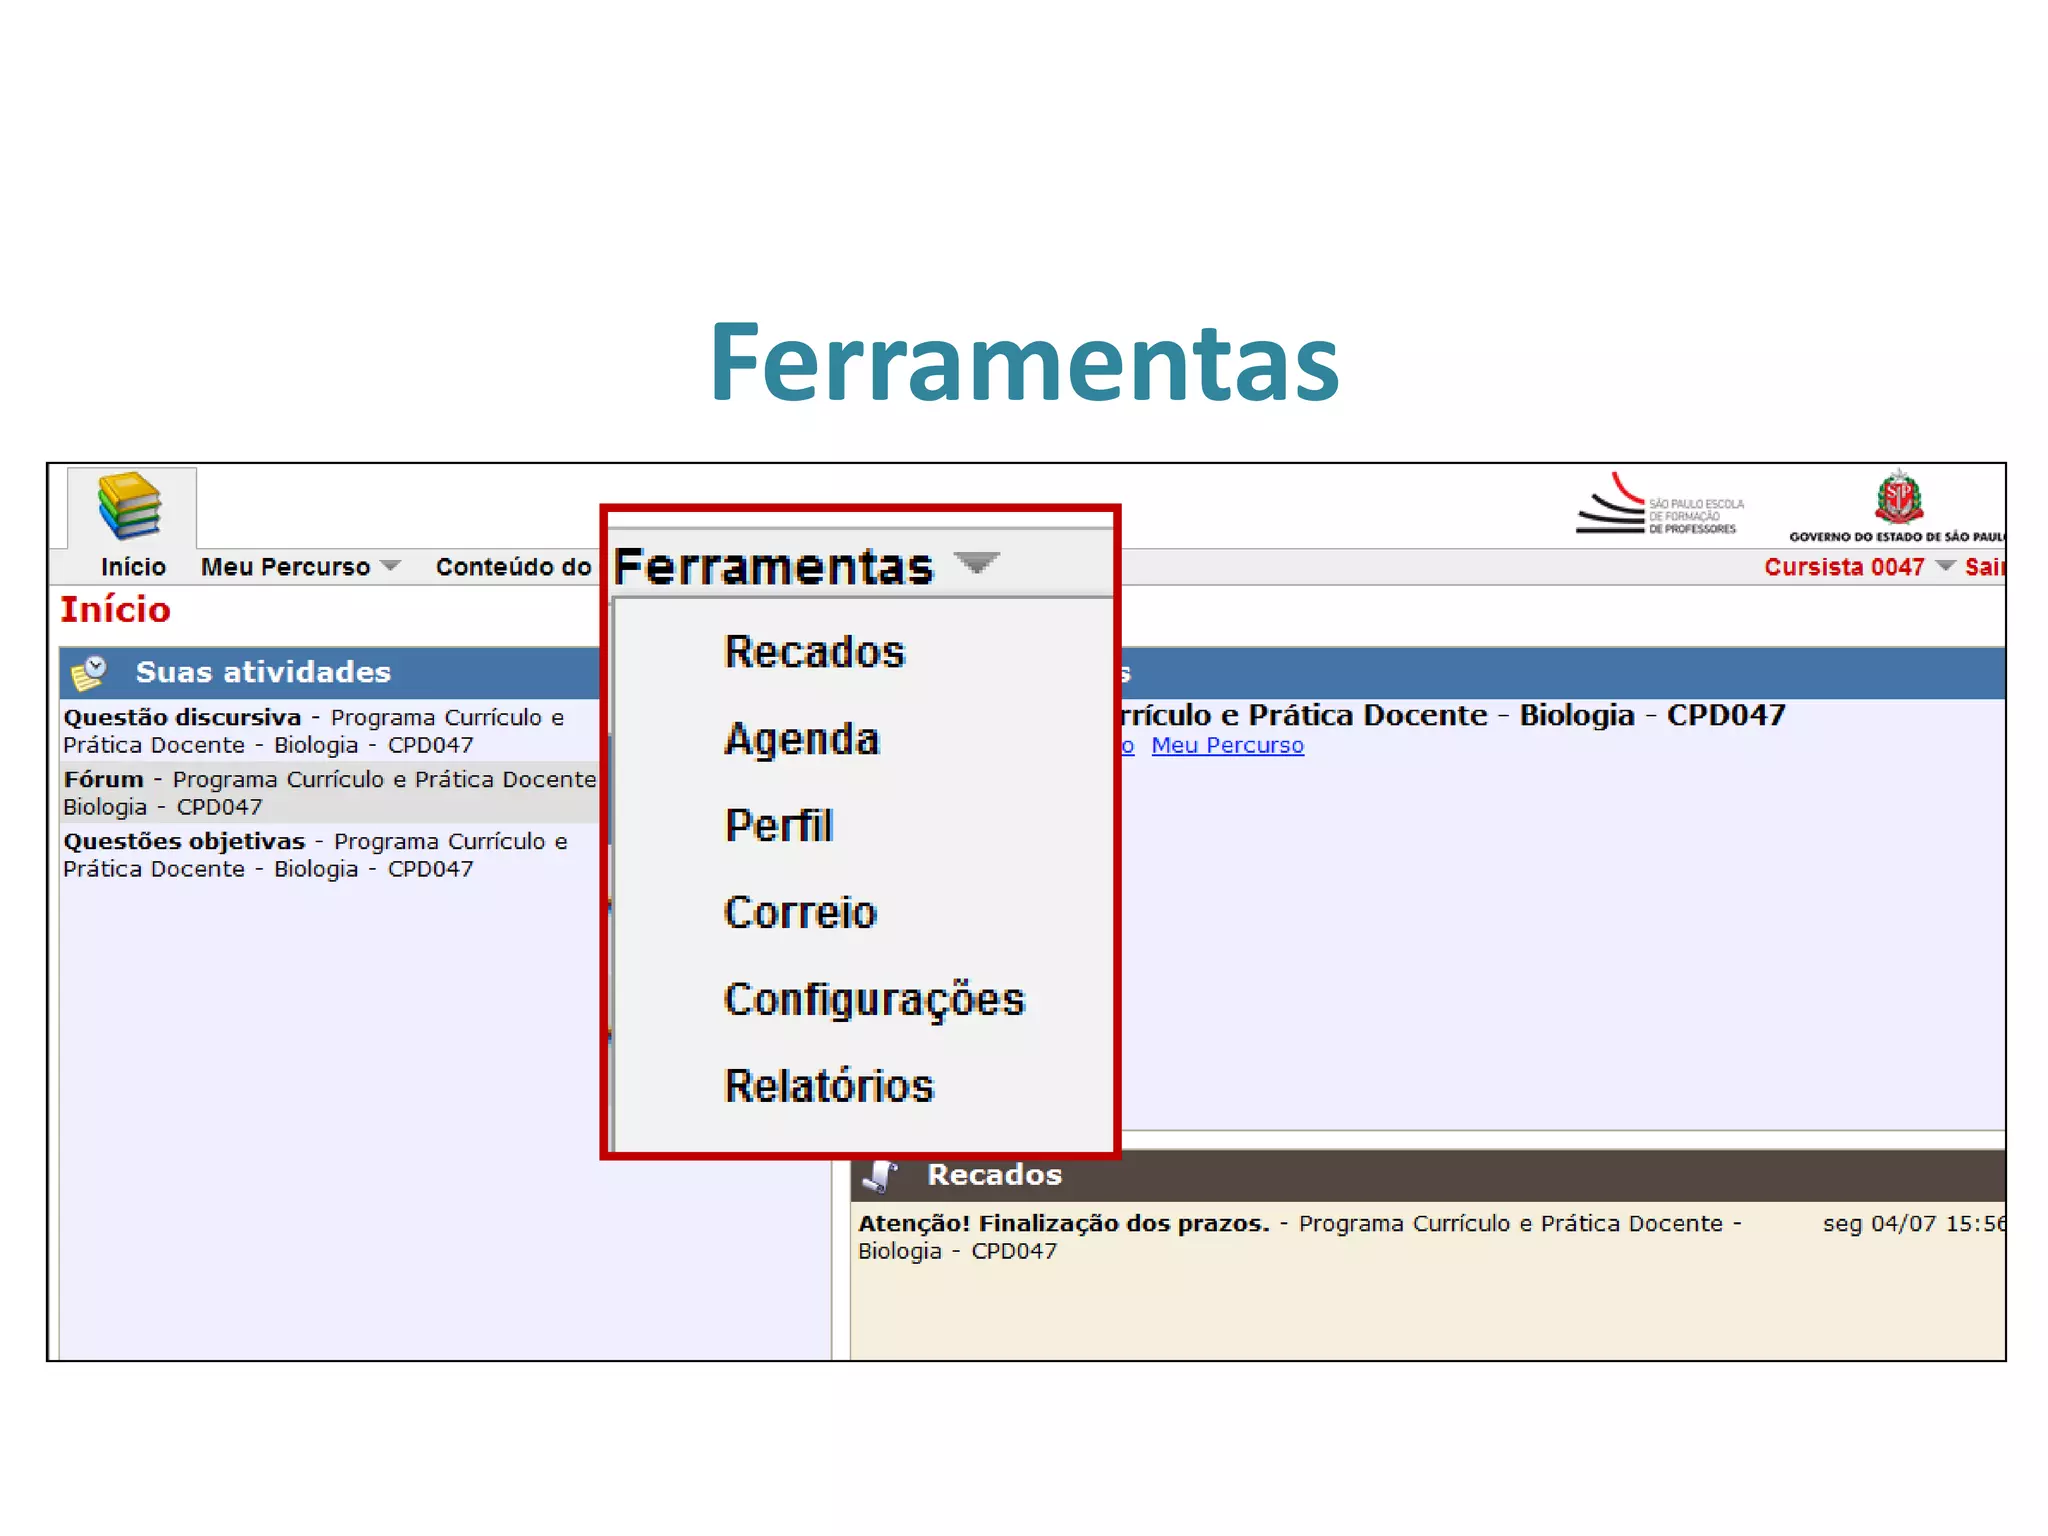Viewport: 2048px width, 1536px height.
Task: Click the Sair logout link
Action: point(1984,567)
